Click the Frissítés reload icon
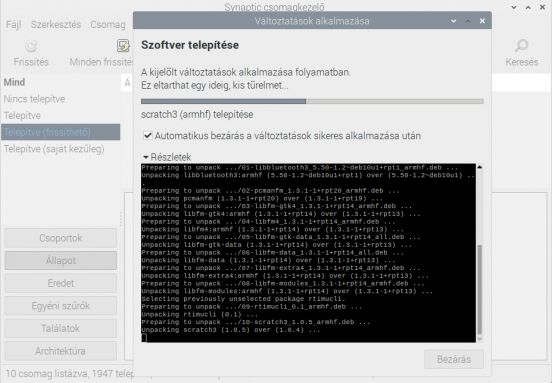 coord(31,46)
